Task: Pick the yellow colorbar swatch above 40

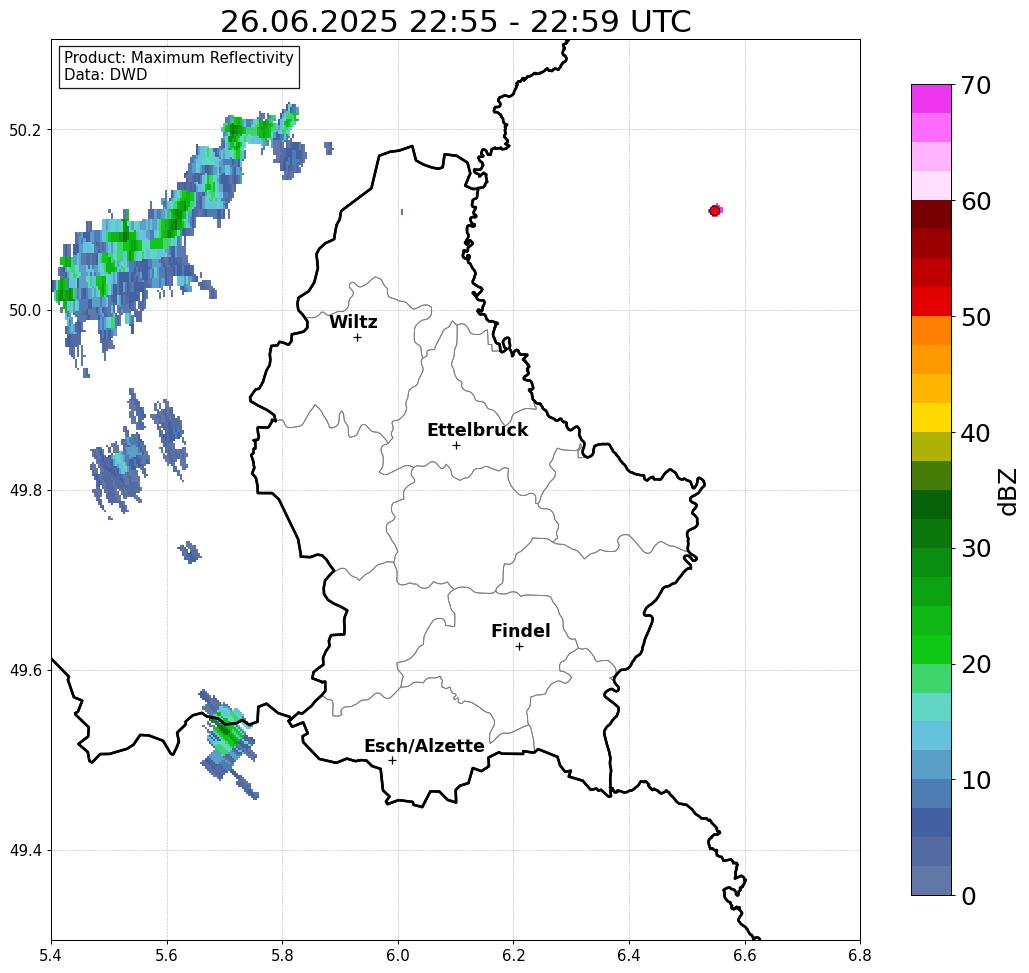Action: click(931, 417)
